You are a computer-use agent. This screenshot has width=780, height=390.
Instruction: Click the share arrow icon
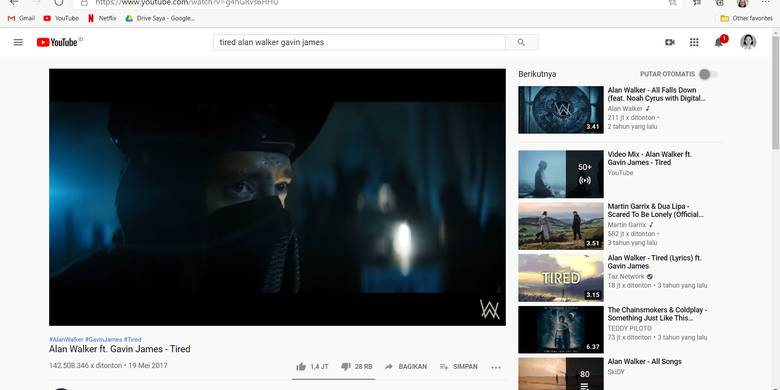389,367
